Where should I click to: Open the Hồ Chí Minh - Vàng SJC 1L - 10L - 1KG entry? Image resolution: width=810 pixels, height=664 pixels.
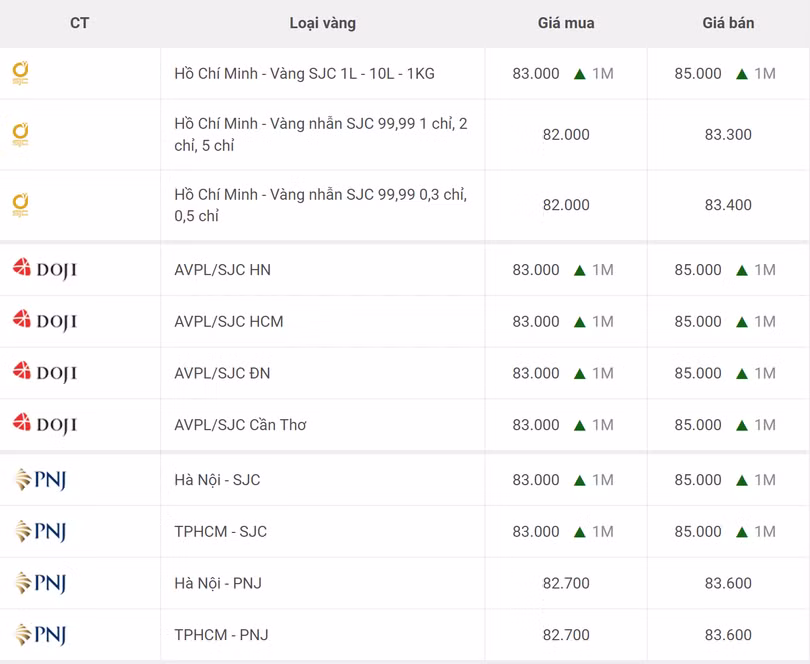tap(304, 74)
